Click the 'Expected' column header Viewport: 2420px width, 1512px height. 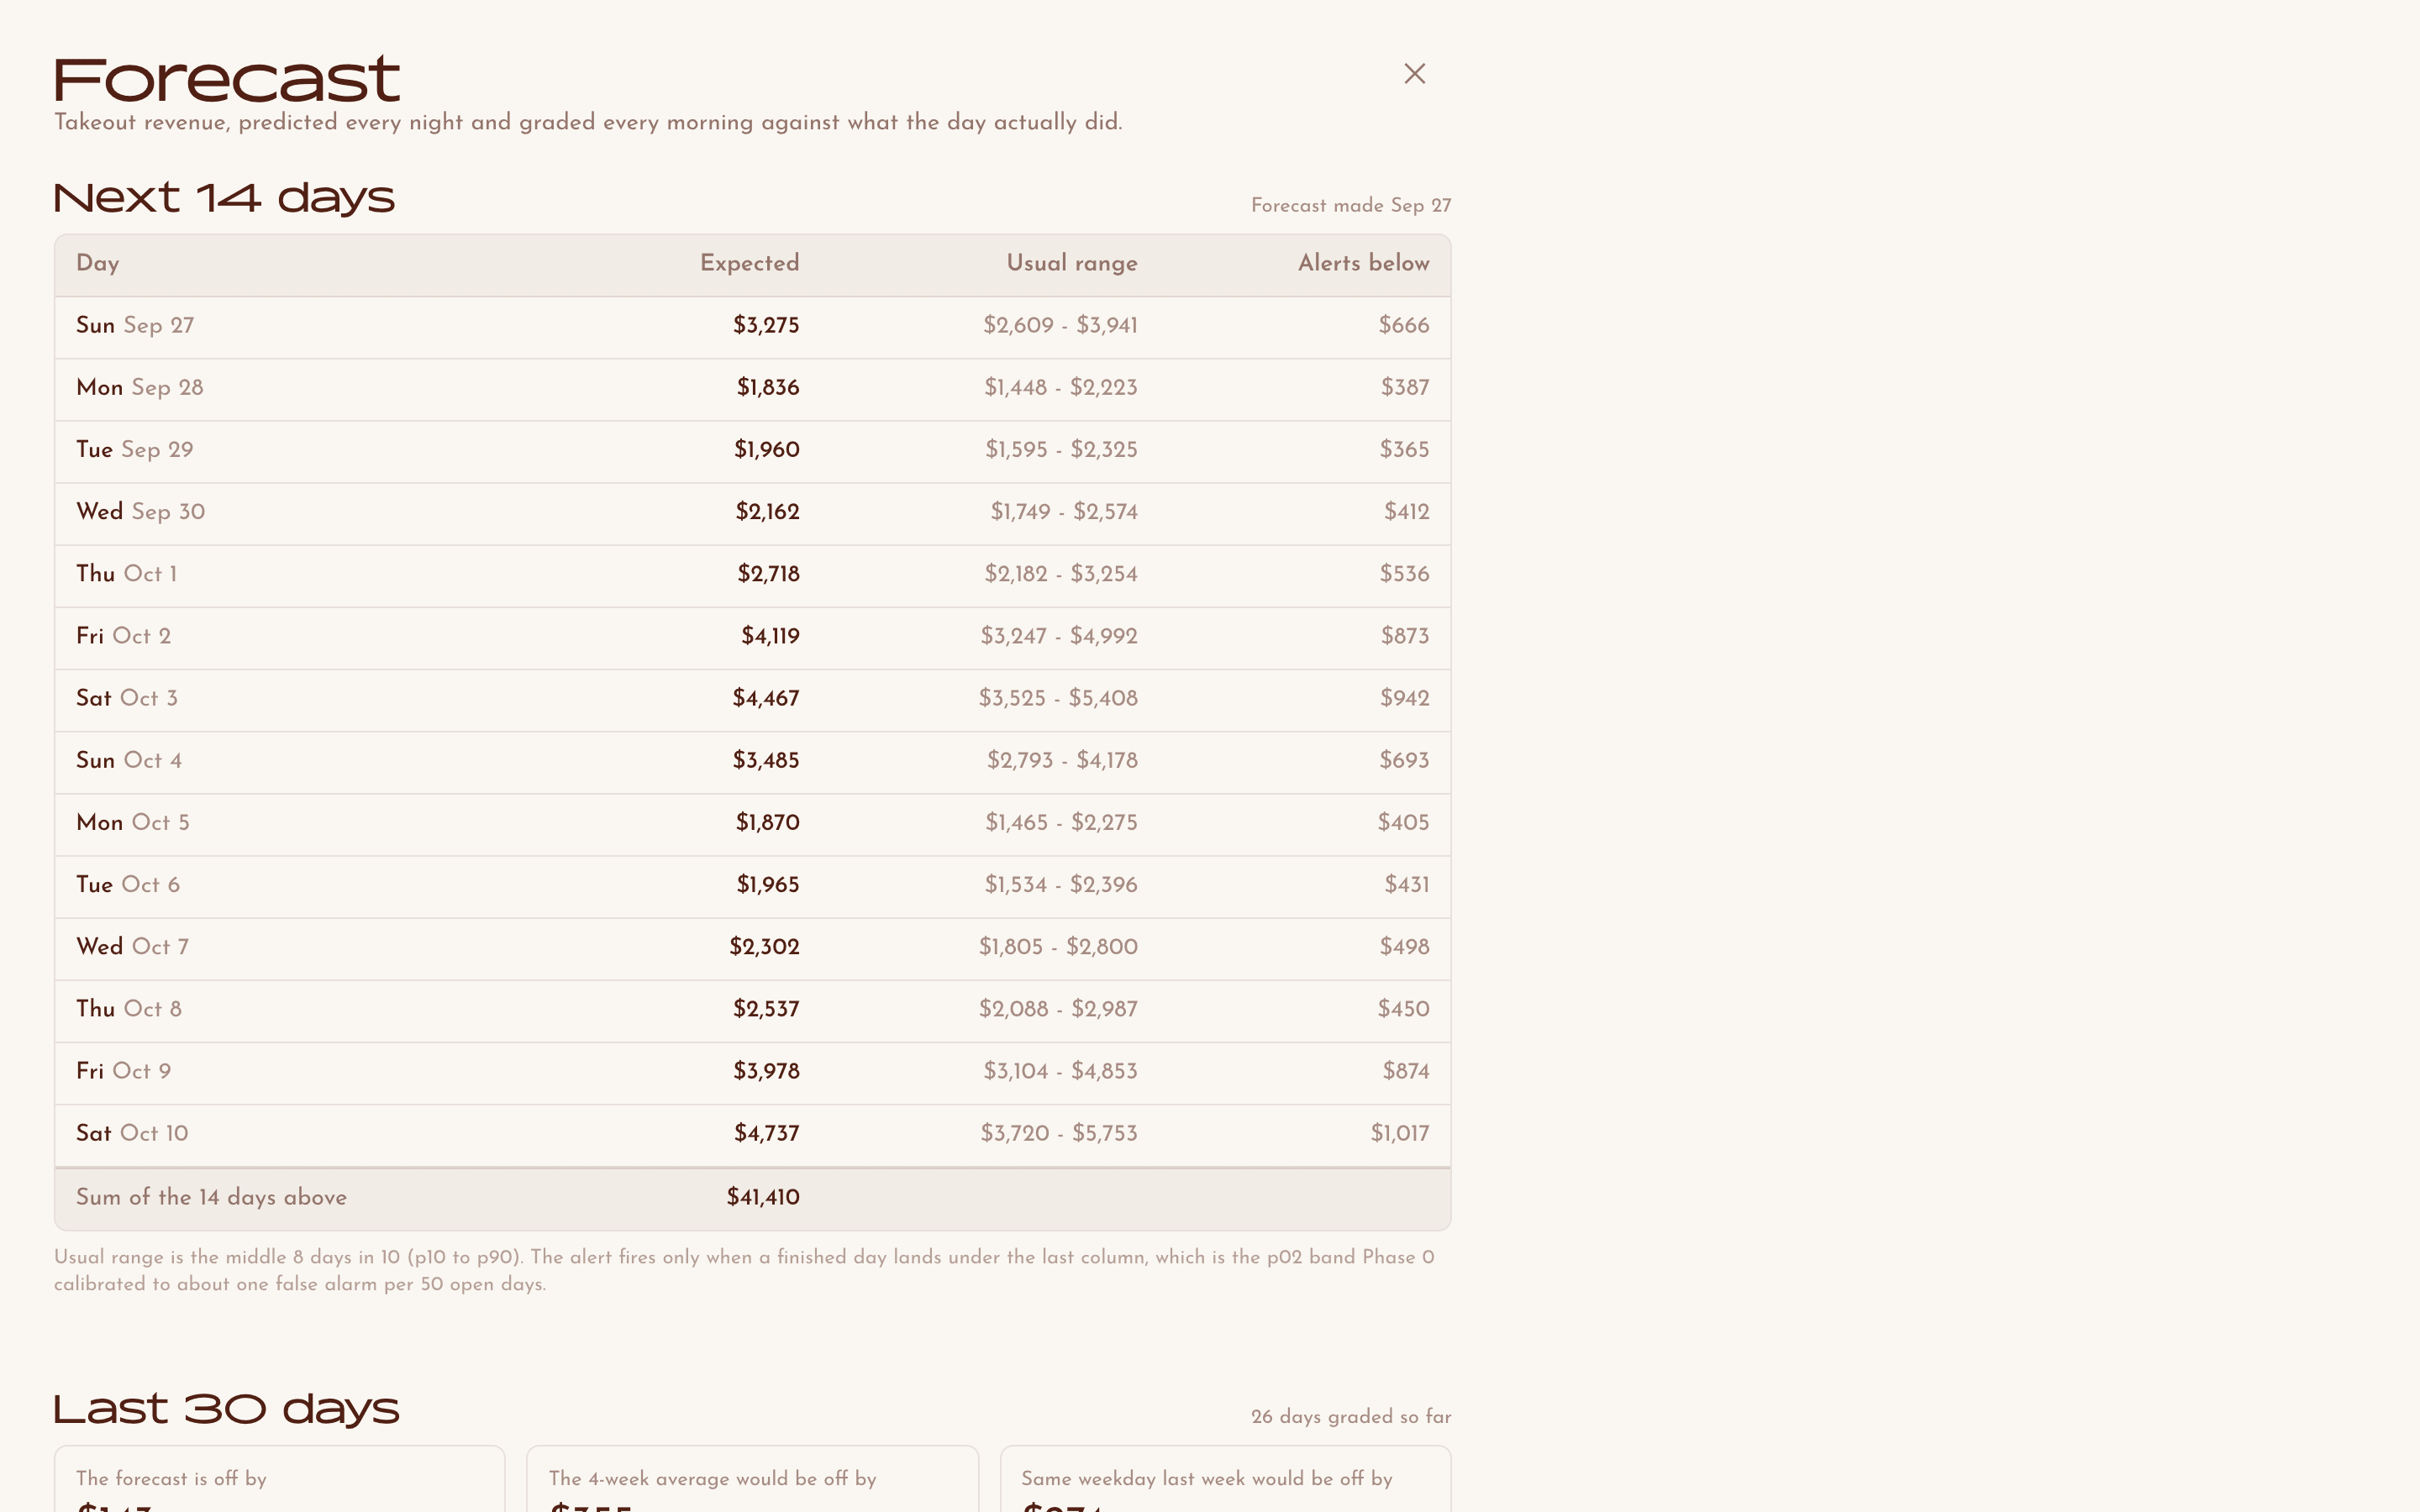(x=749, y=263)
